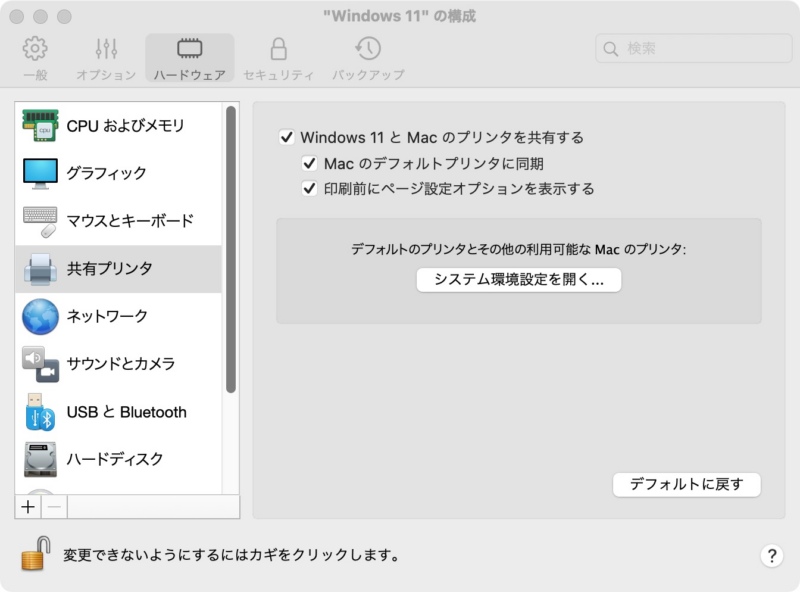
Task: Select the USB と Bluetooth label in the sidebar
Action: tap(127, 412)
